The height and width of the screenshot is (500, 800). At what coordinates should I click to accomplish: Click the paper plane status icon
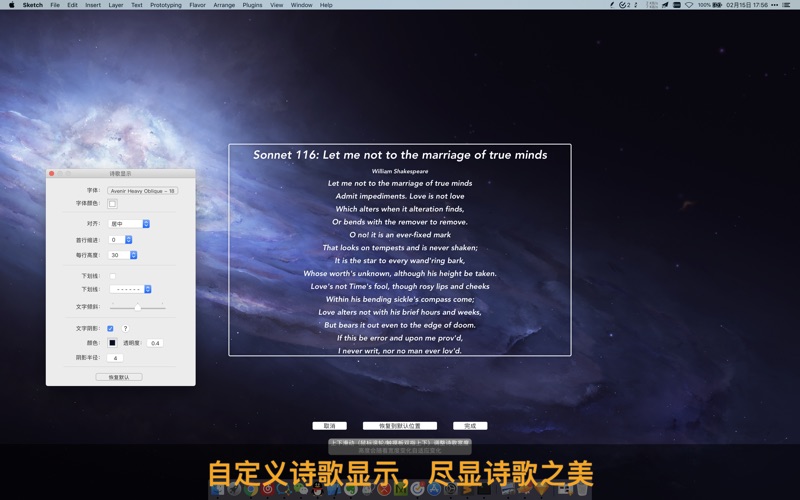[665, 5]
